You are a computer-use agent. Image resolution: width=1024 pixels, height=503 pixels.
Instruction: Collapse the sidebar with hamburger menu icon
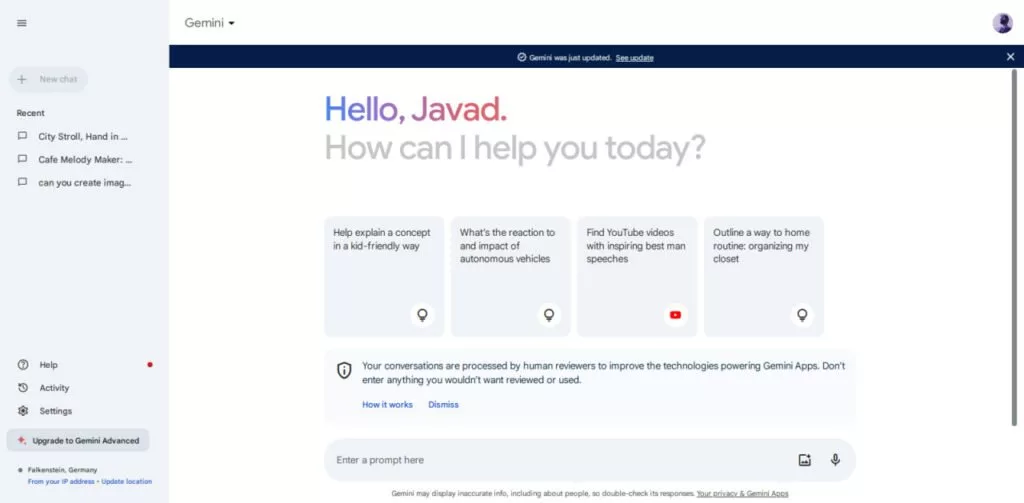point(22,23)
